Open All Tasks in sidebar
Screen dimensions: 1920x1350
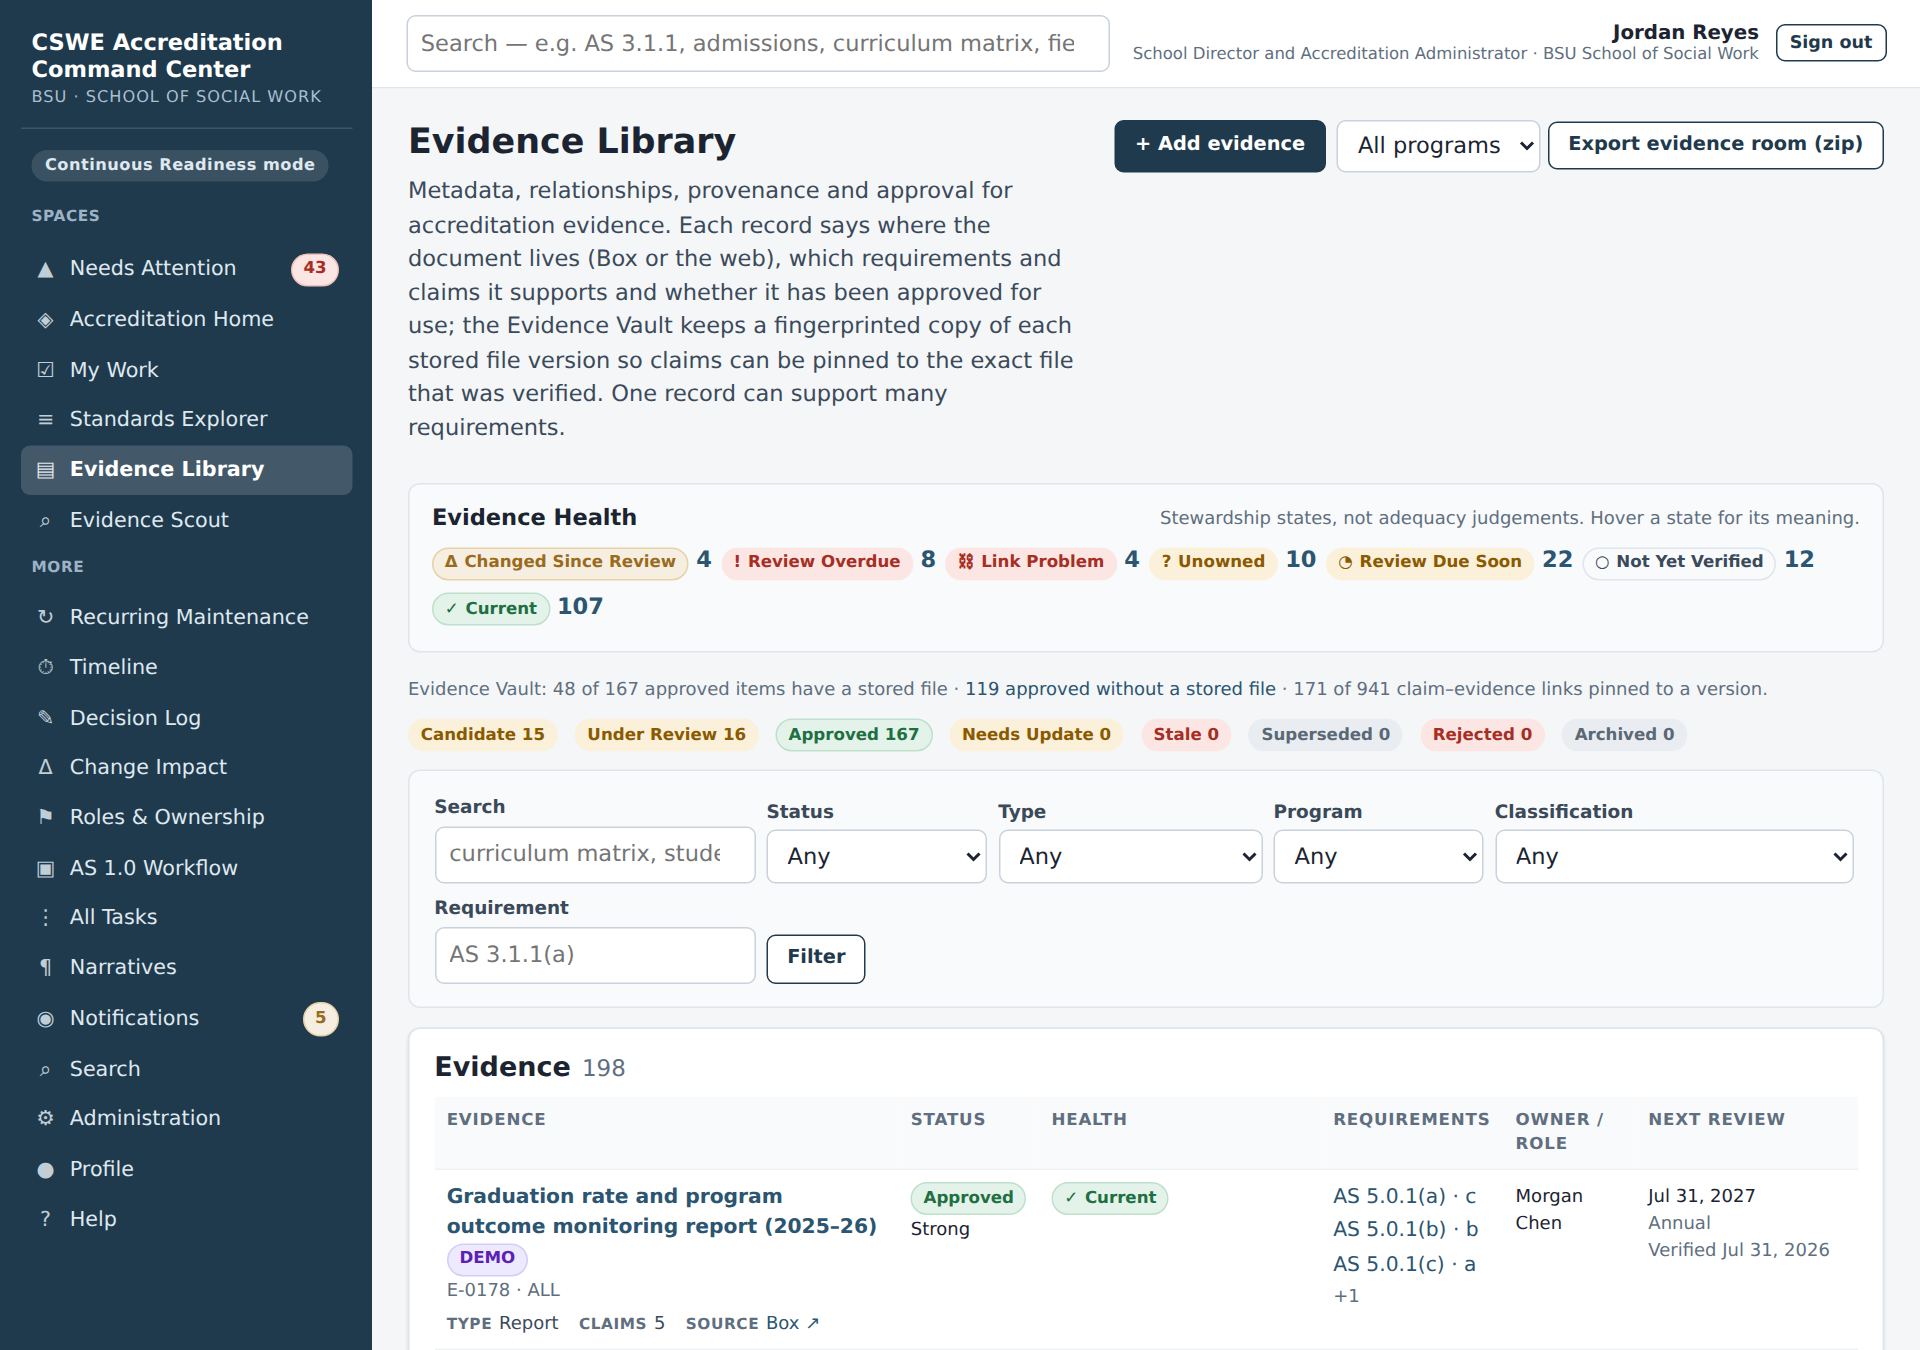pos(186,917)
